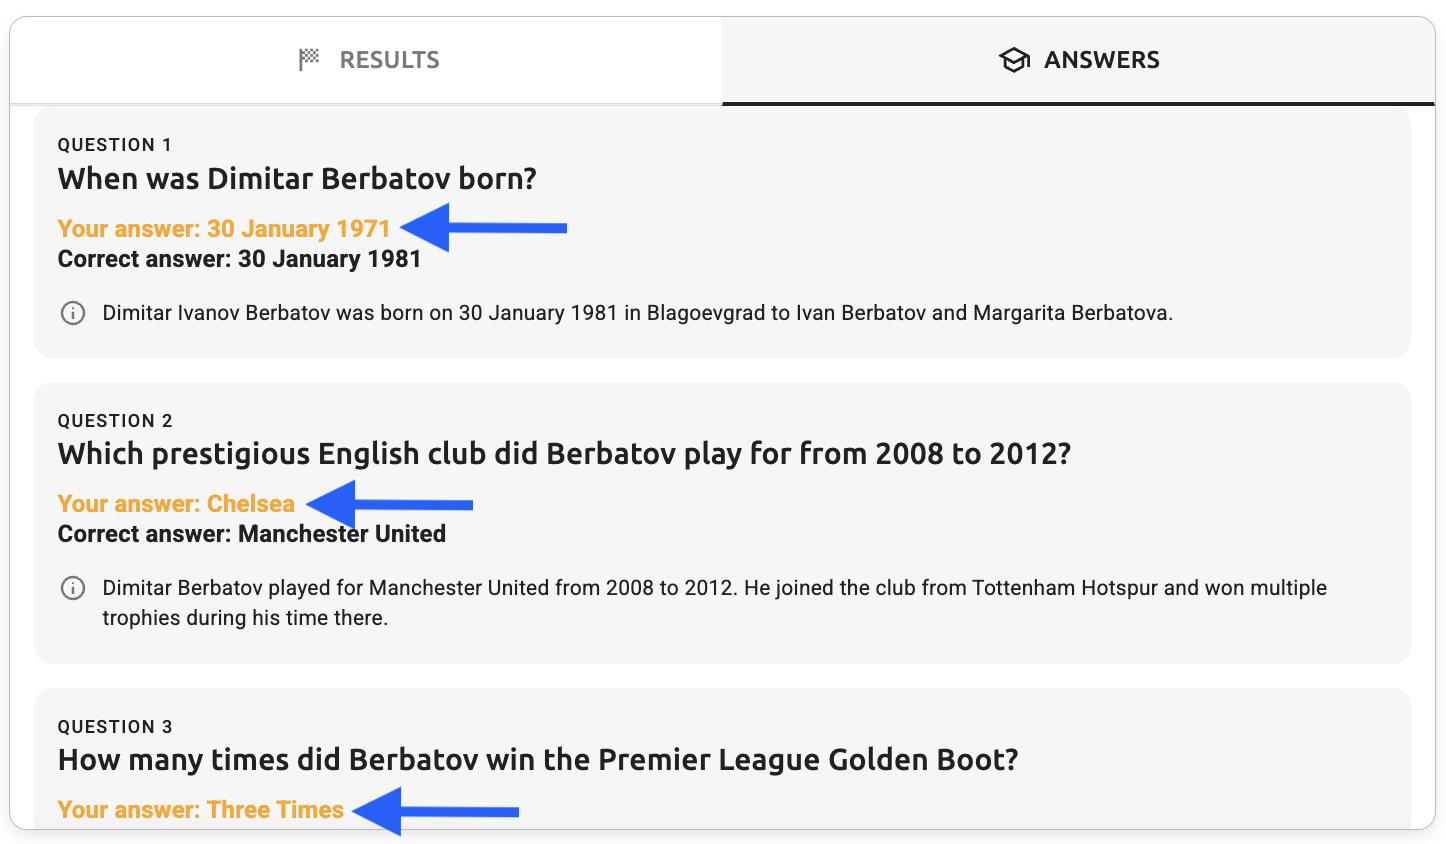Select the Question 1 heading label
Screen dimensions: 1446x844
(x=115, y=145)
